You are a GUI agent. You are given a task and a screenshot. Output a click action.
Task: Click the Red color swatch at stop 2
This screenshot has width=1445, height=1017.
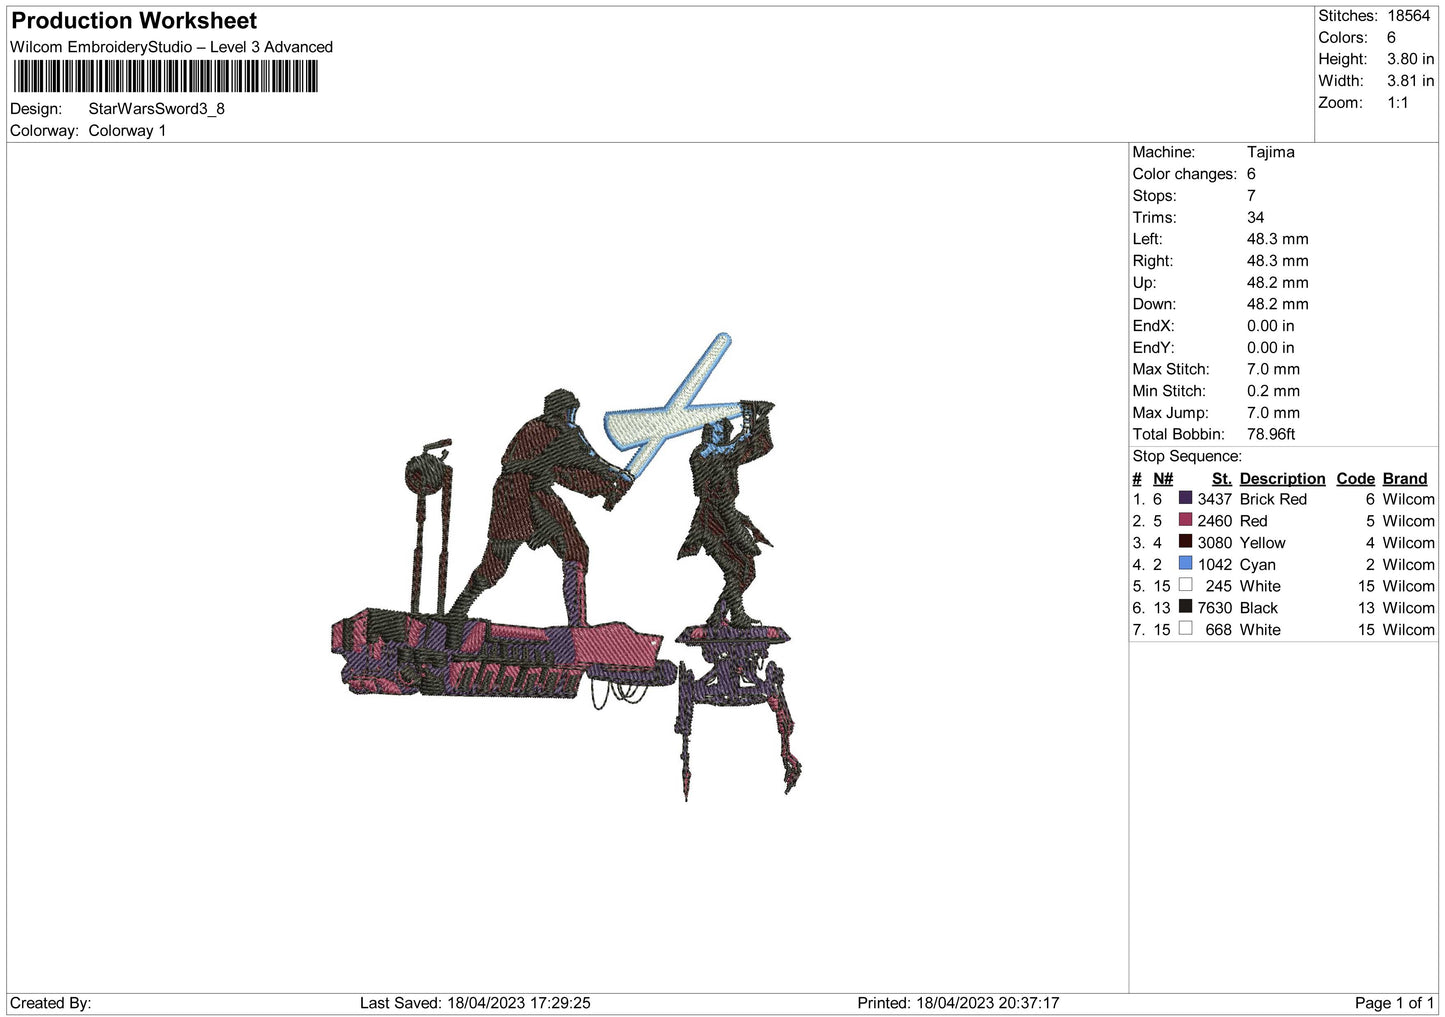point(1185,521)
